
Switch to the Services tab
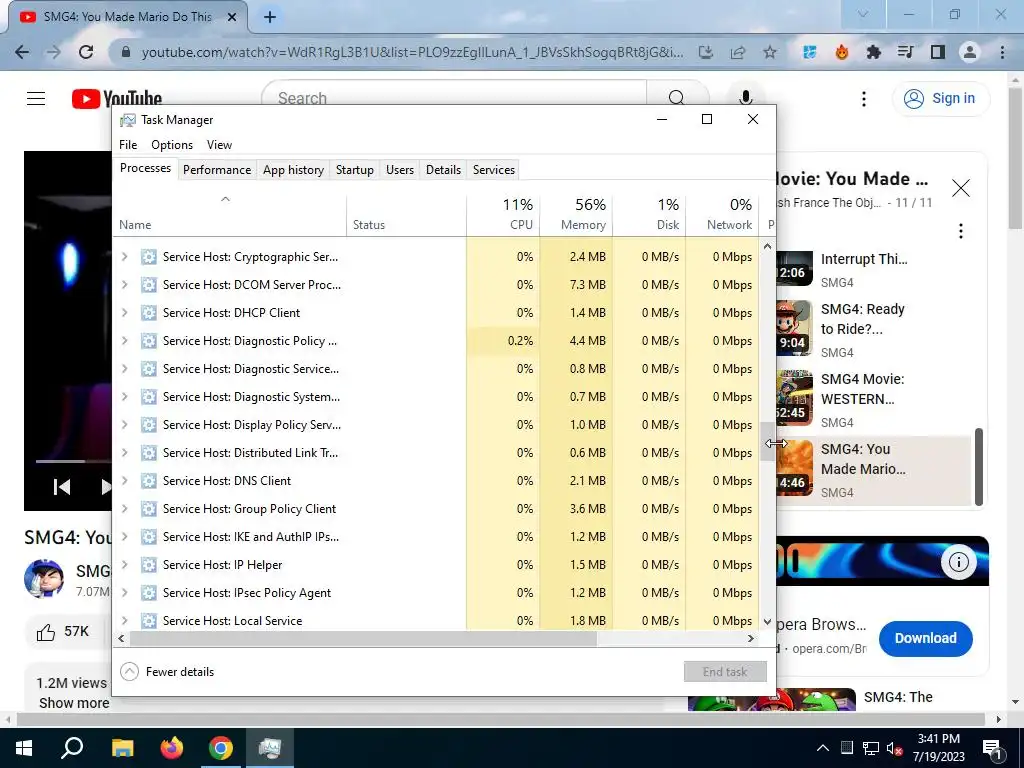click(x=494, y=170)
